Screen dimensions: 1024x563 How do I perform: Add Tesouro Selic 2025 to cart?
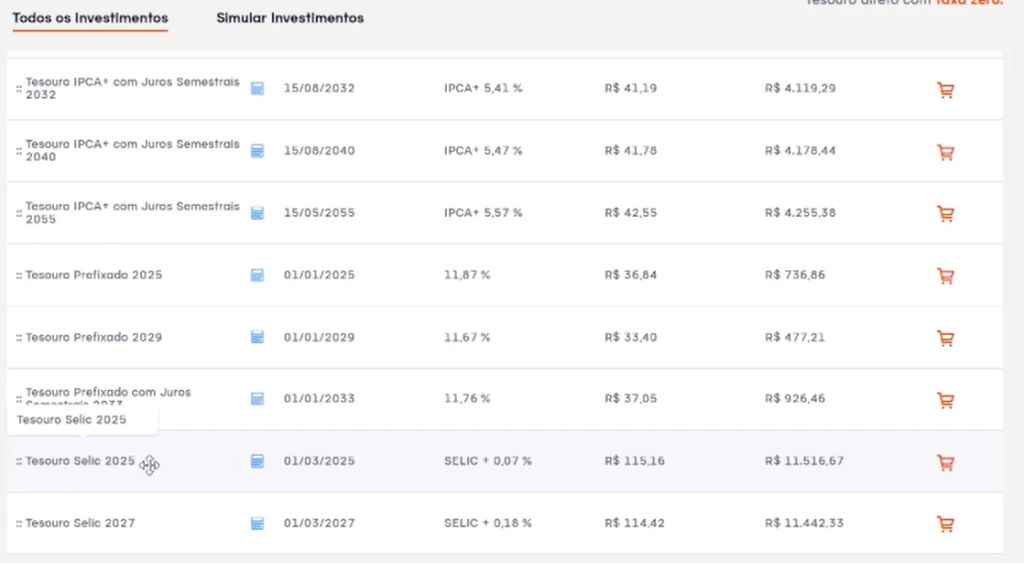(946, 462)
